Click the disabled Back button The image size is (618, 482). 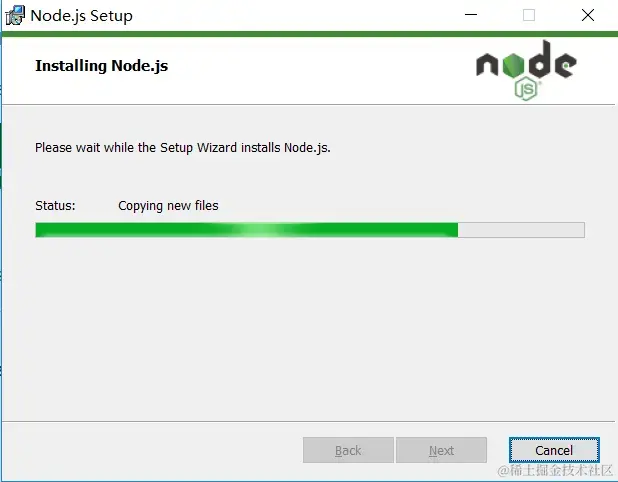point(348,450)
